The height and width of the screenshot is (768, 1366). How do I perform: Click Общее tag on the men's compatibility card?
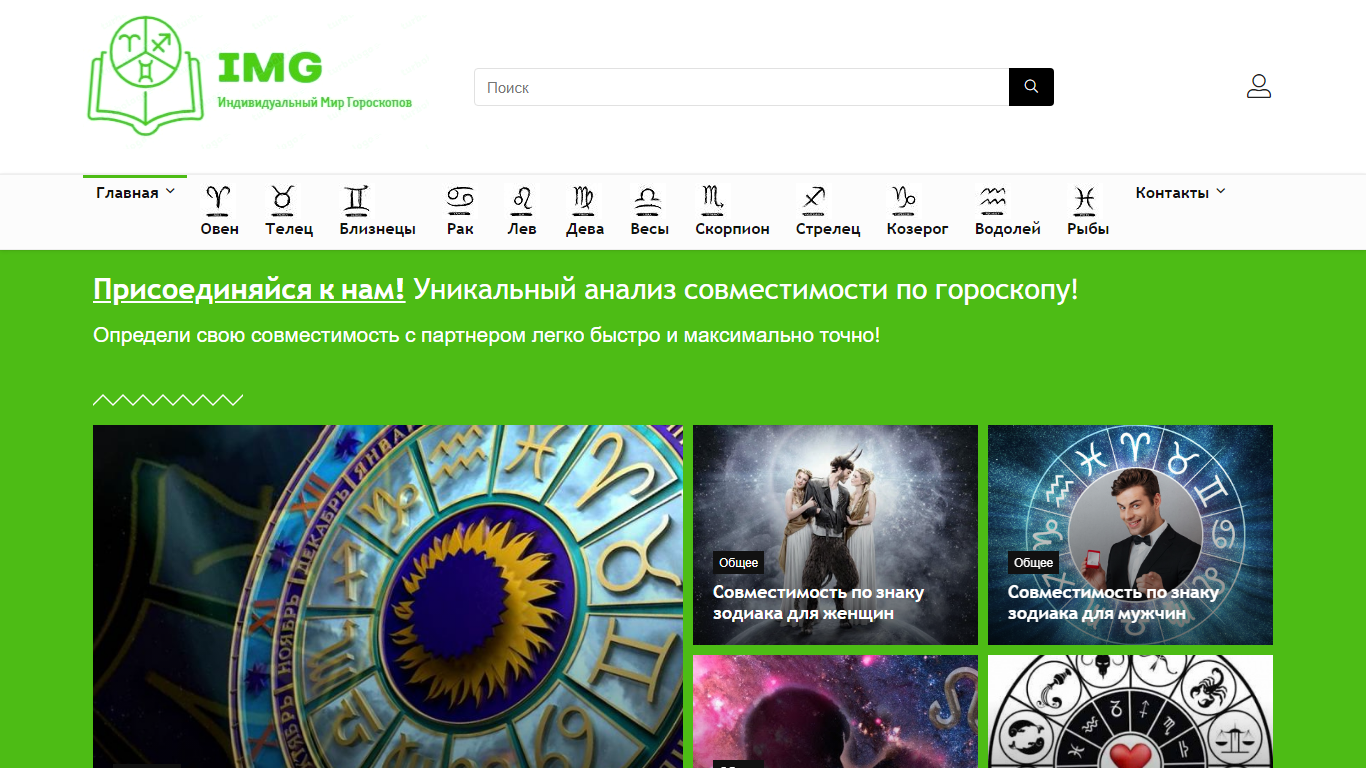point(1034,563)
